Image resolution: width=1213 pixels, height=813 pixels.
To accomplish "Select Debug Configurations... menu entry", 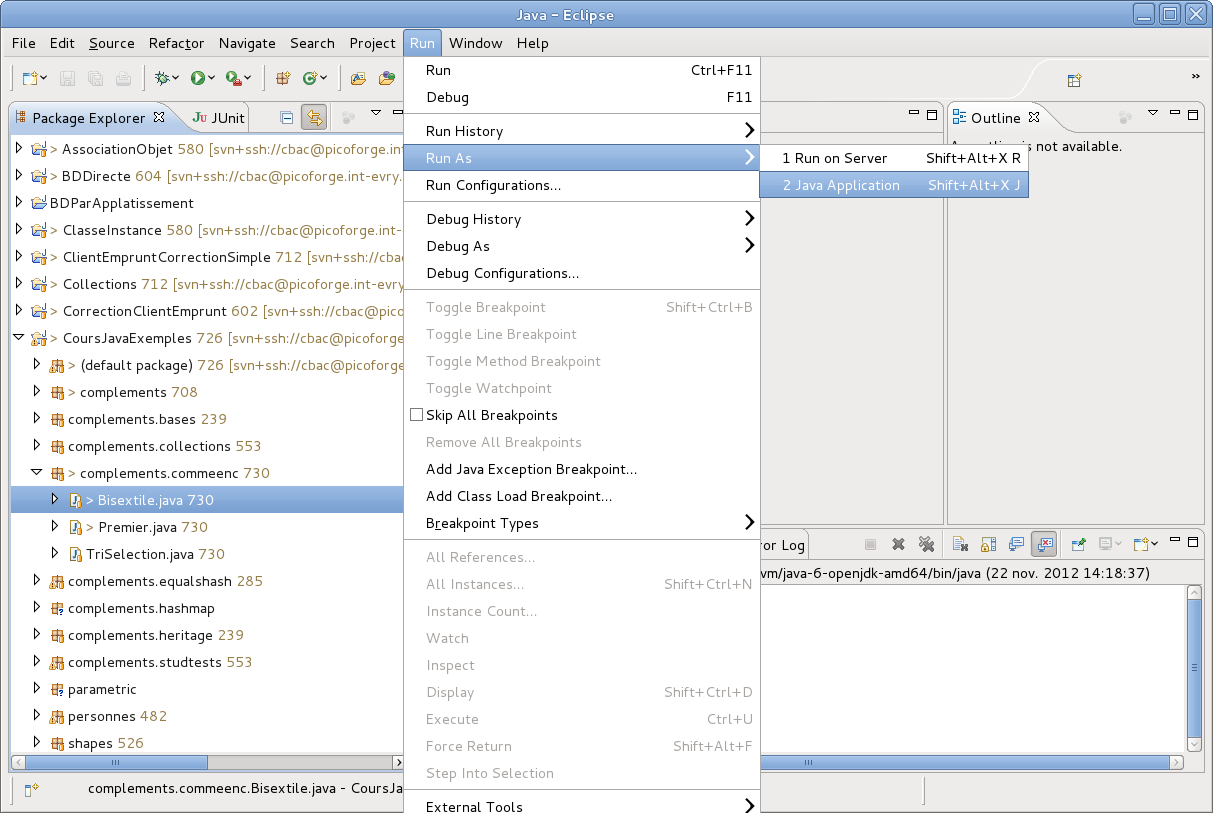I will click(582, 273).
